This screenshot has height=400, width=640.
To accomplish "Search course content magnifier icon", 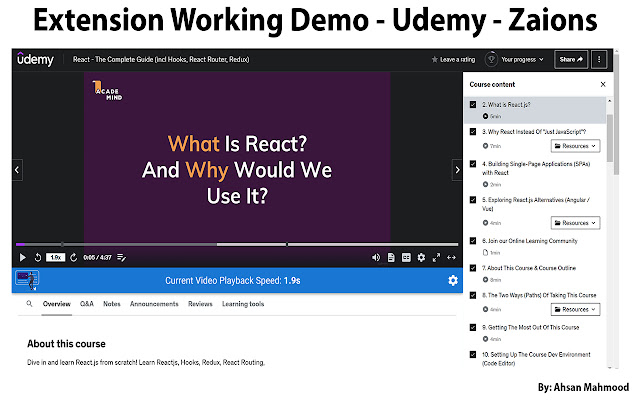I will pos(29,304).
